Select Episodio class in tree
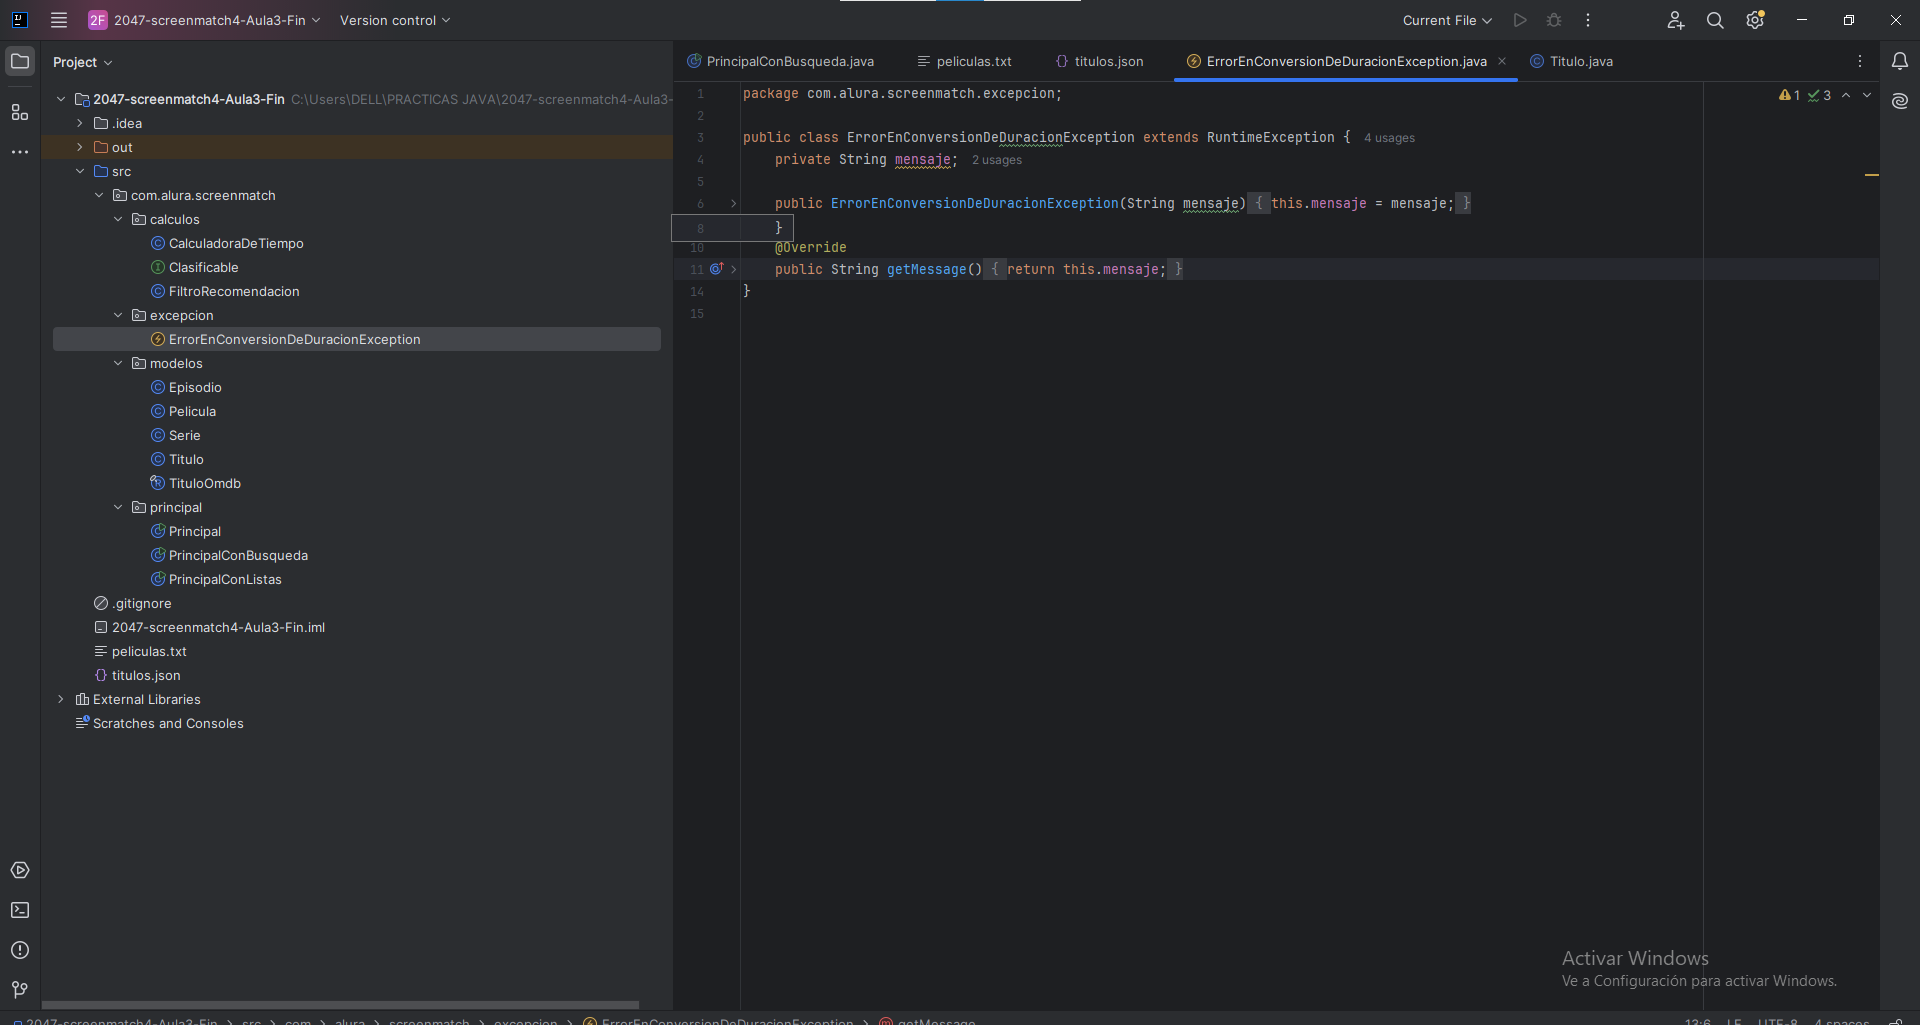1920x1025 pixels. [x=195, y=387]
